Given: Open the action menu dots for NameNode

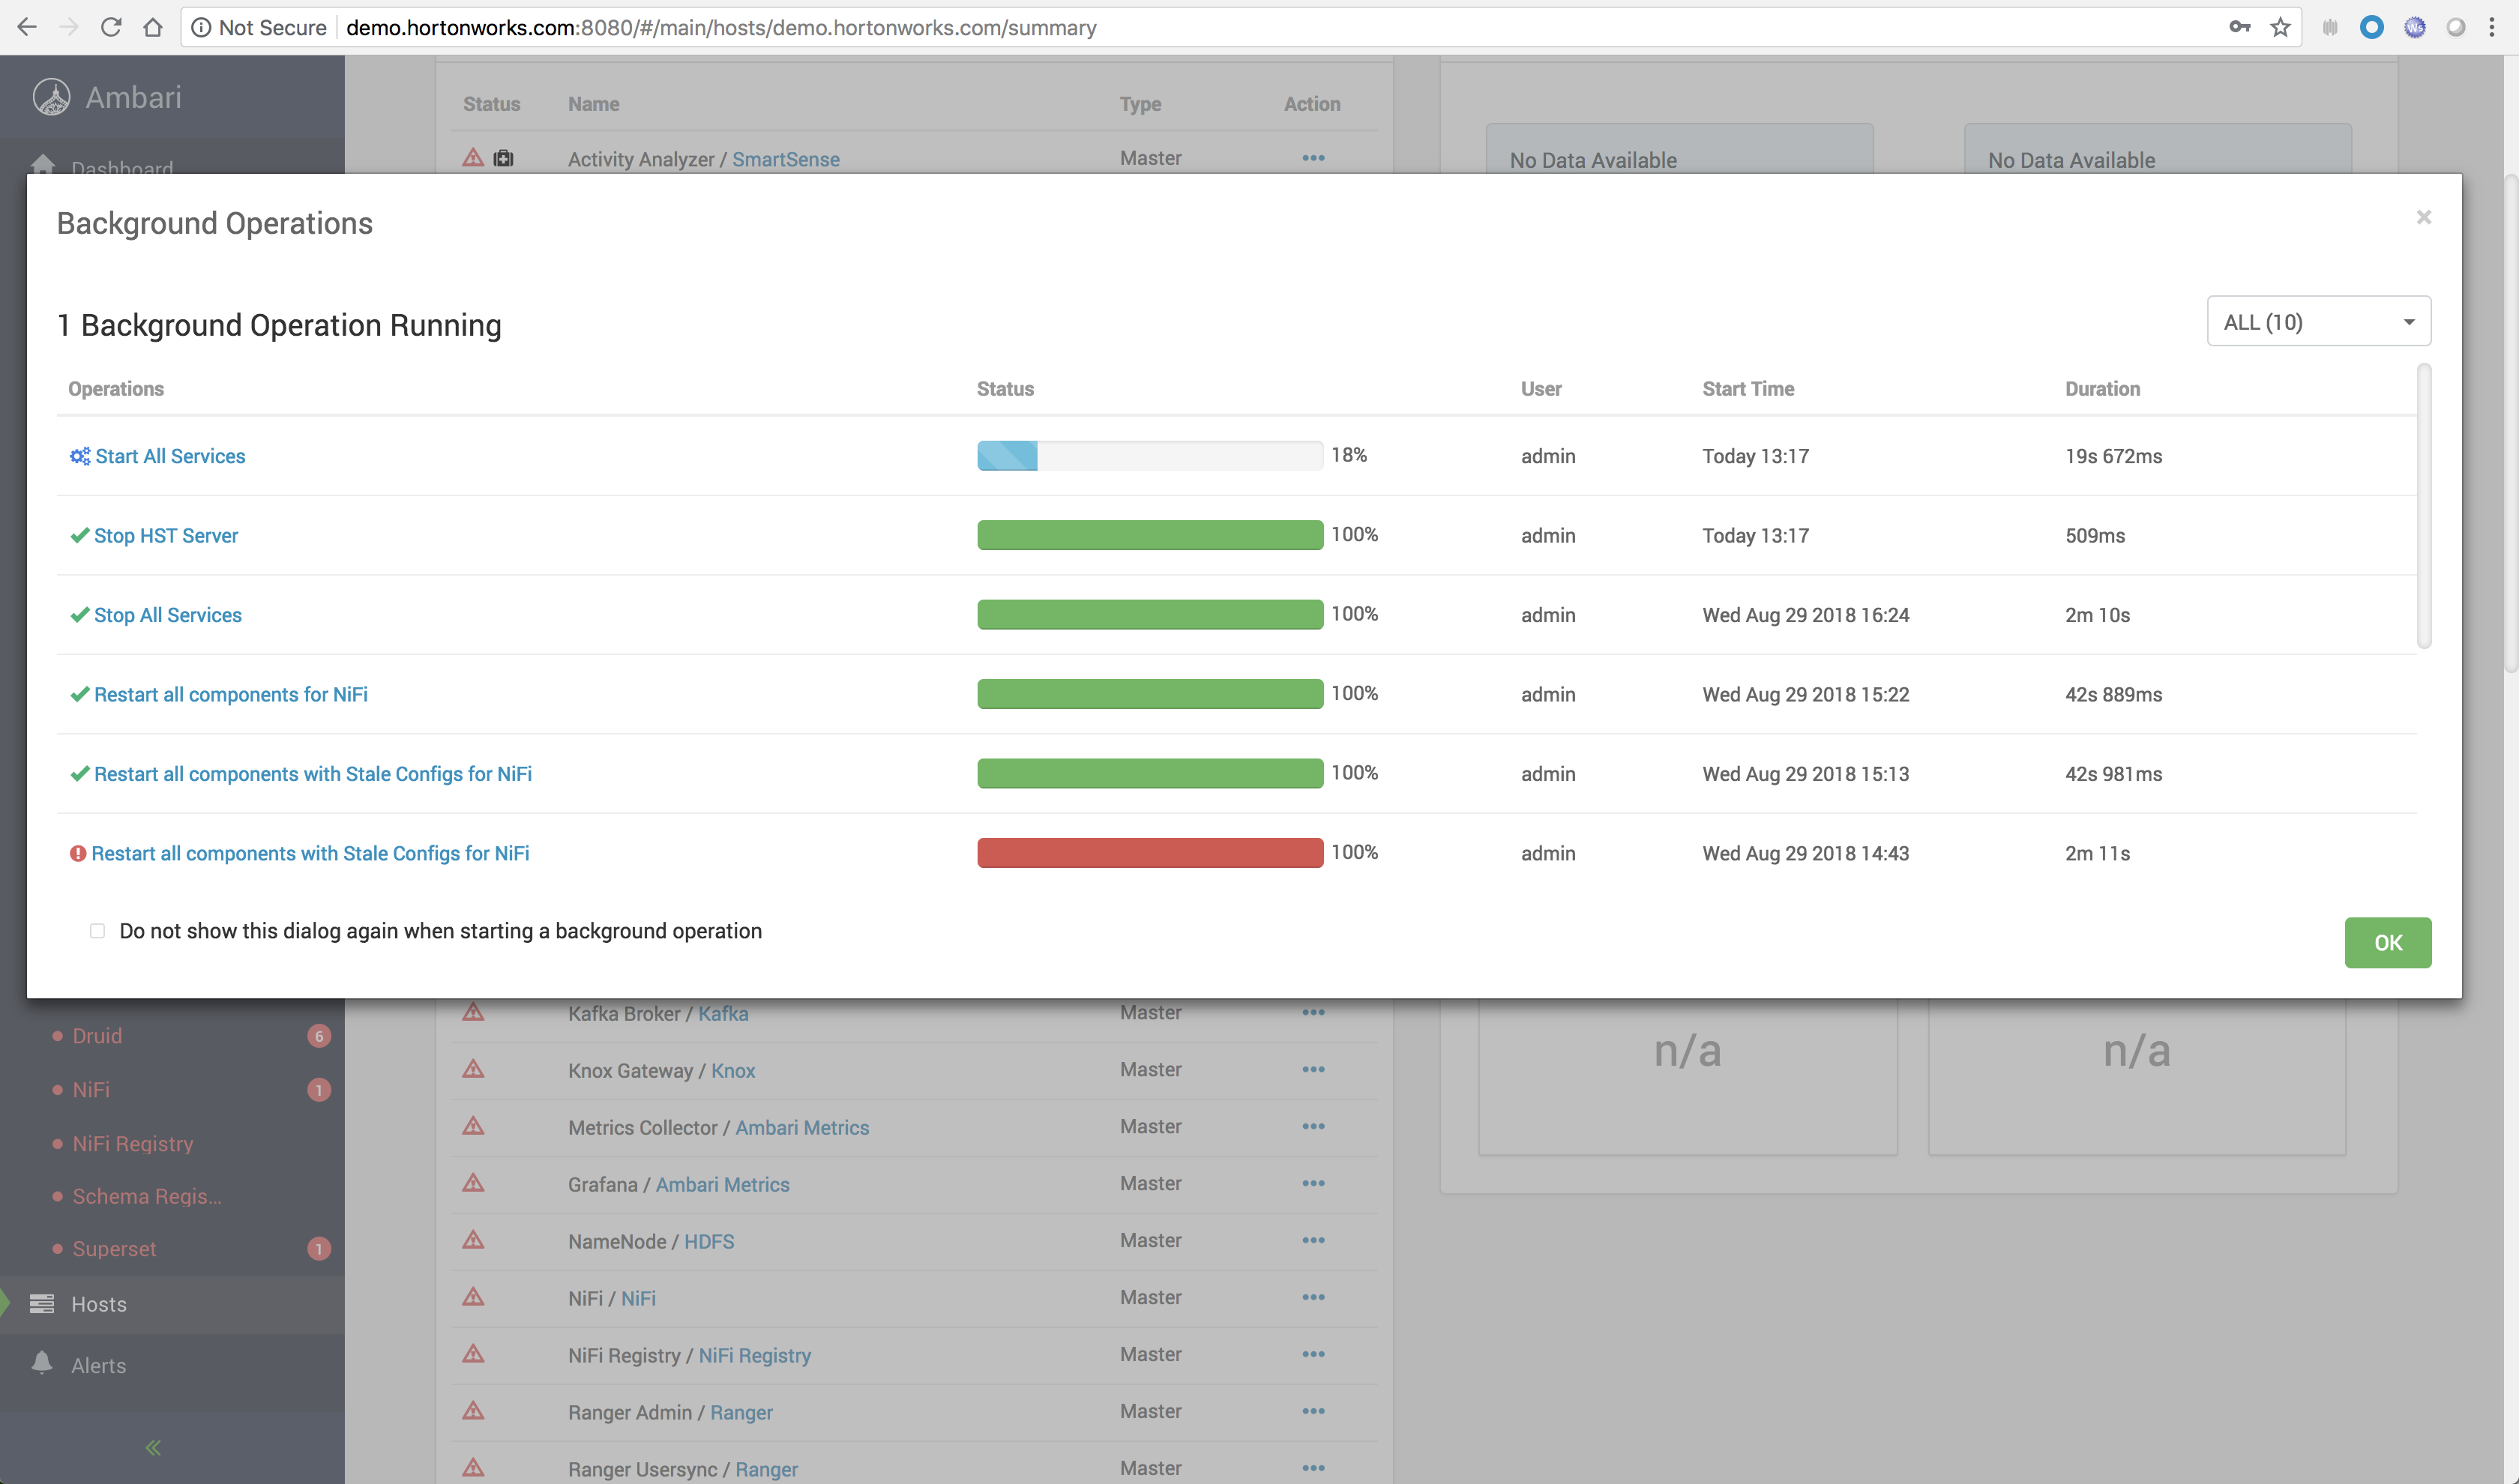Looking at the screenshot, I should pyautogui.click(x=1313, y=1241).
